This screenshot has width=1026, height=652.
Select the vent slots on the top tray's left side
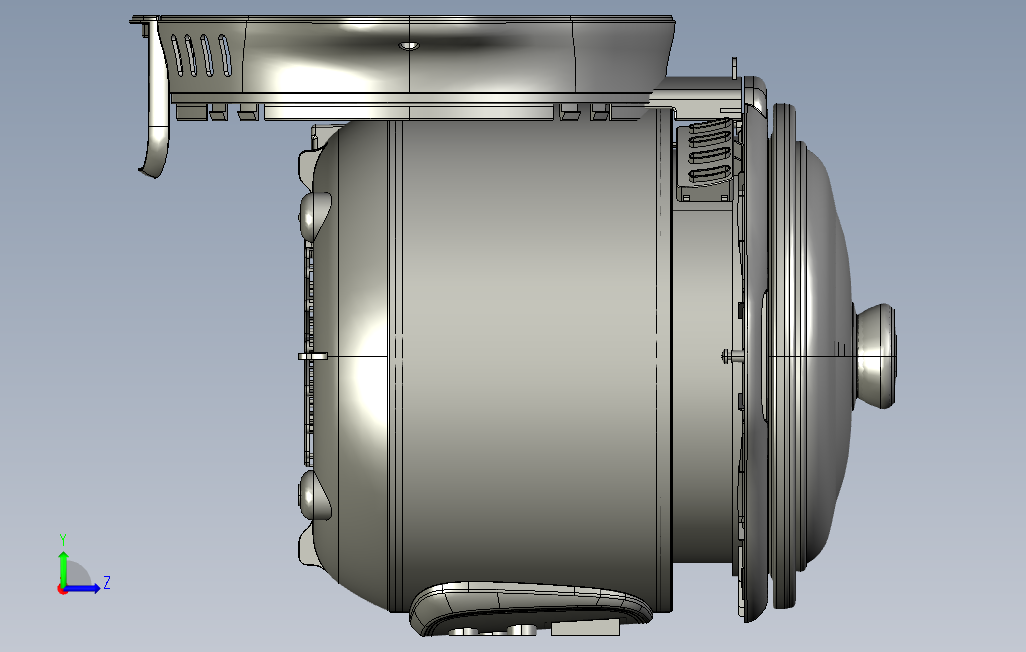point(201,56)
